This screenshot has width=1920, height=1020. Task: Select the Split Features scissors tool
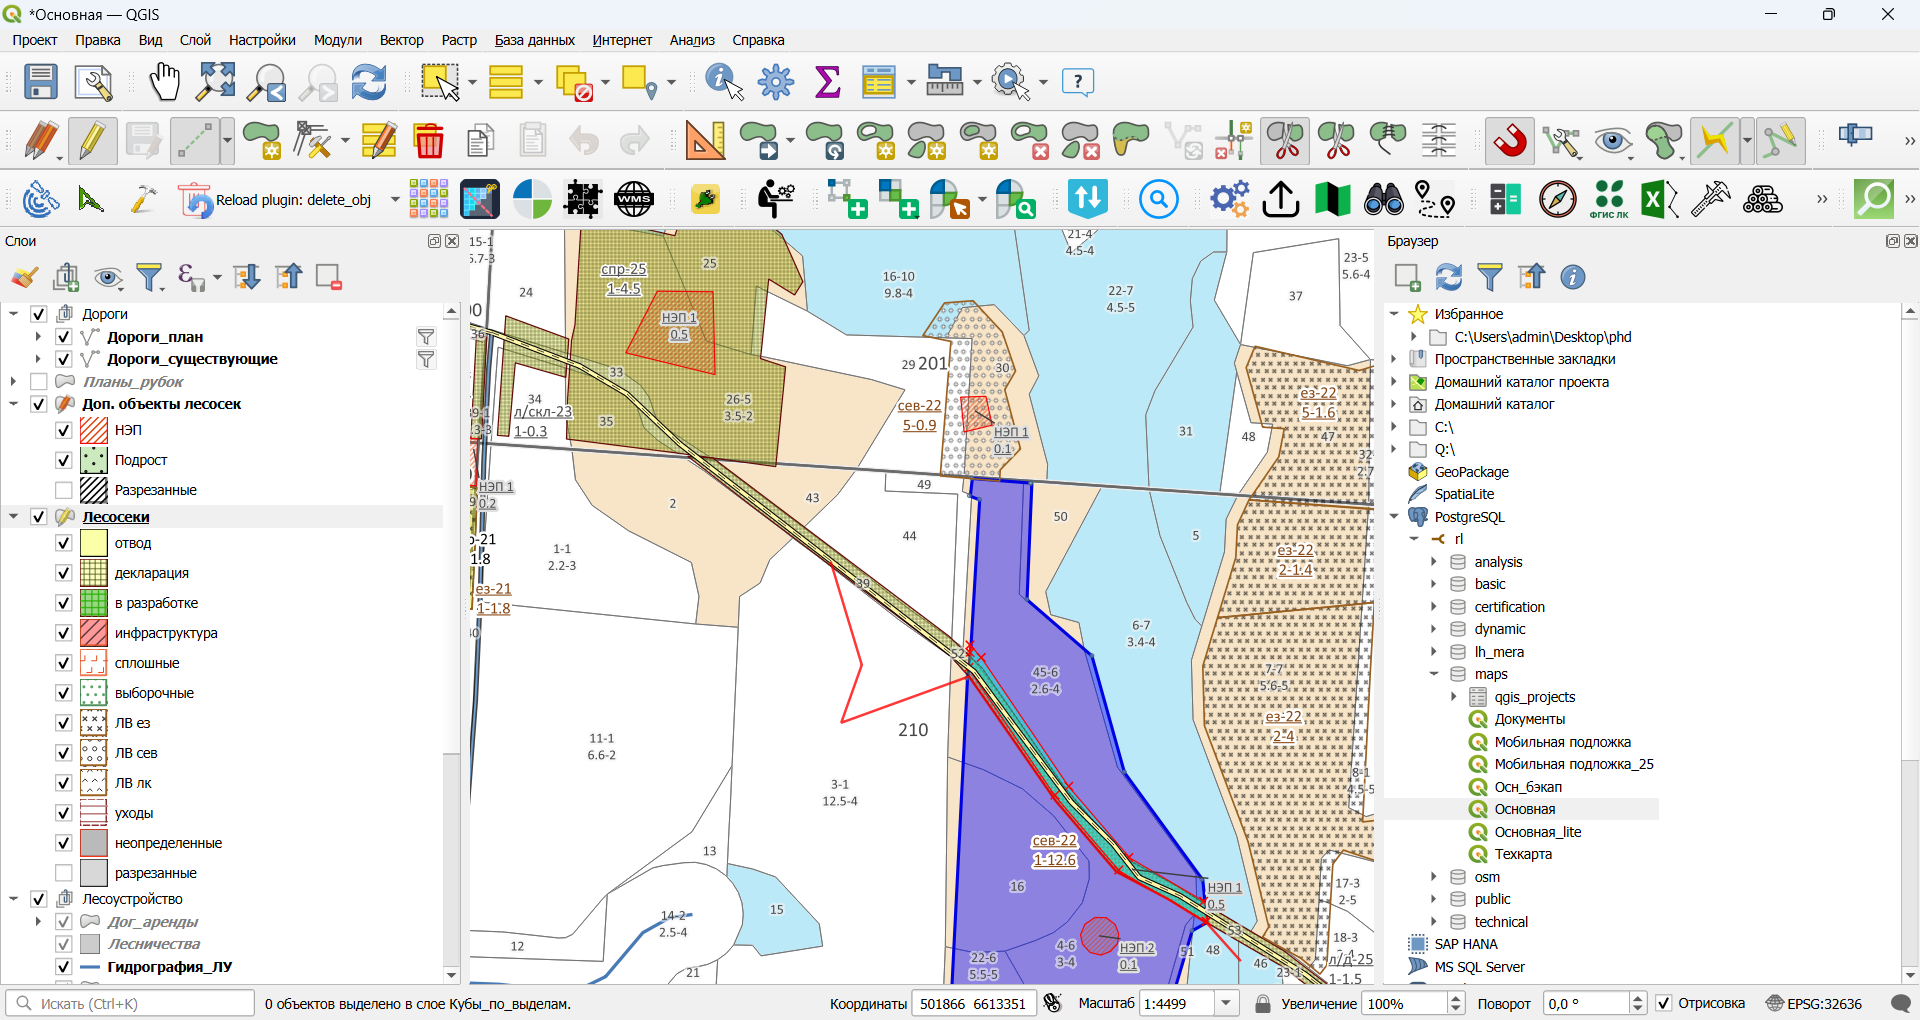point(1286,141)
